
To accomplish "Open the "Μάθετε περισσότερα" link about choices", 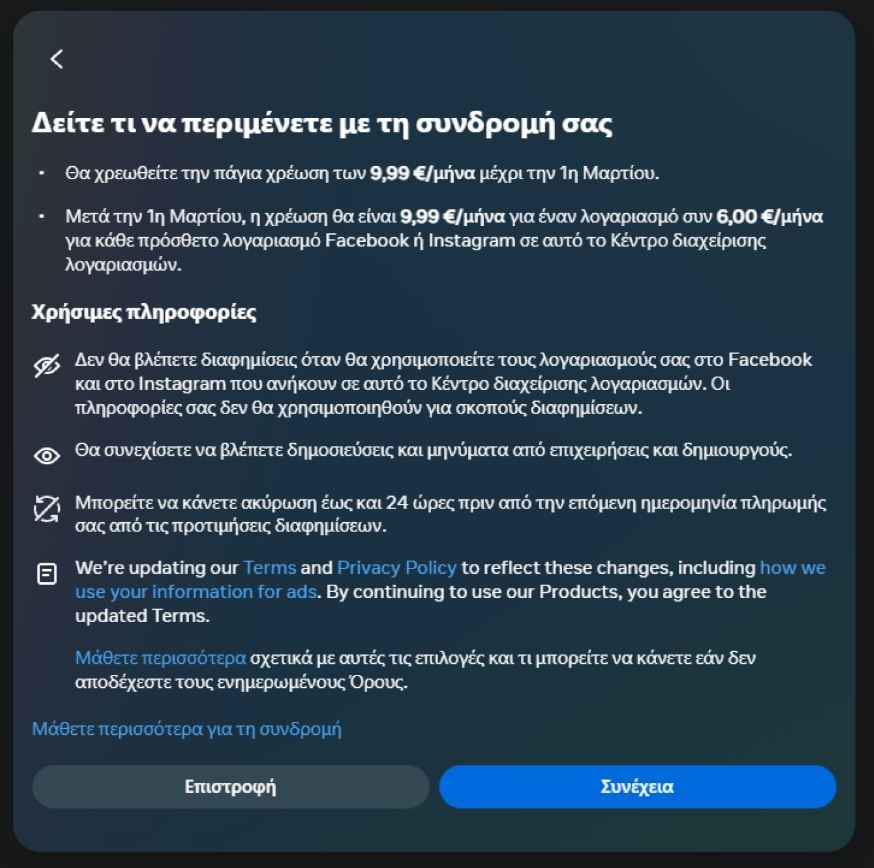I will click(161, 658).
